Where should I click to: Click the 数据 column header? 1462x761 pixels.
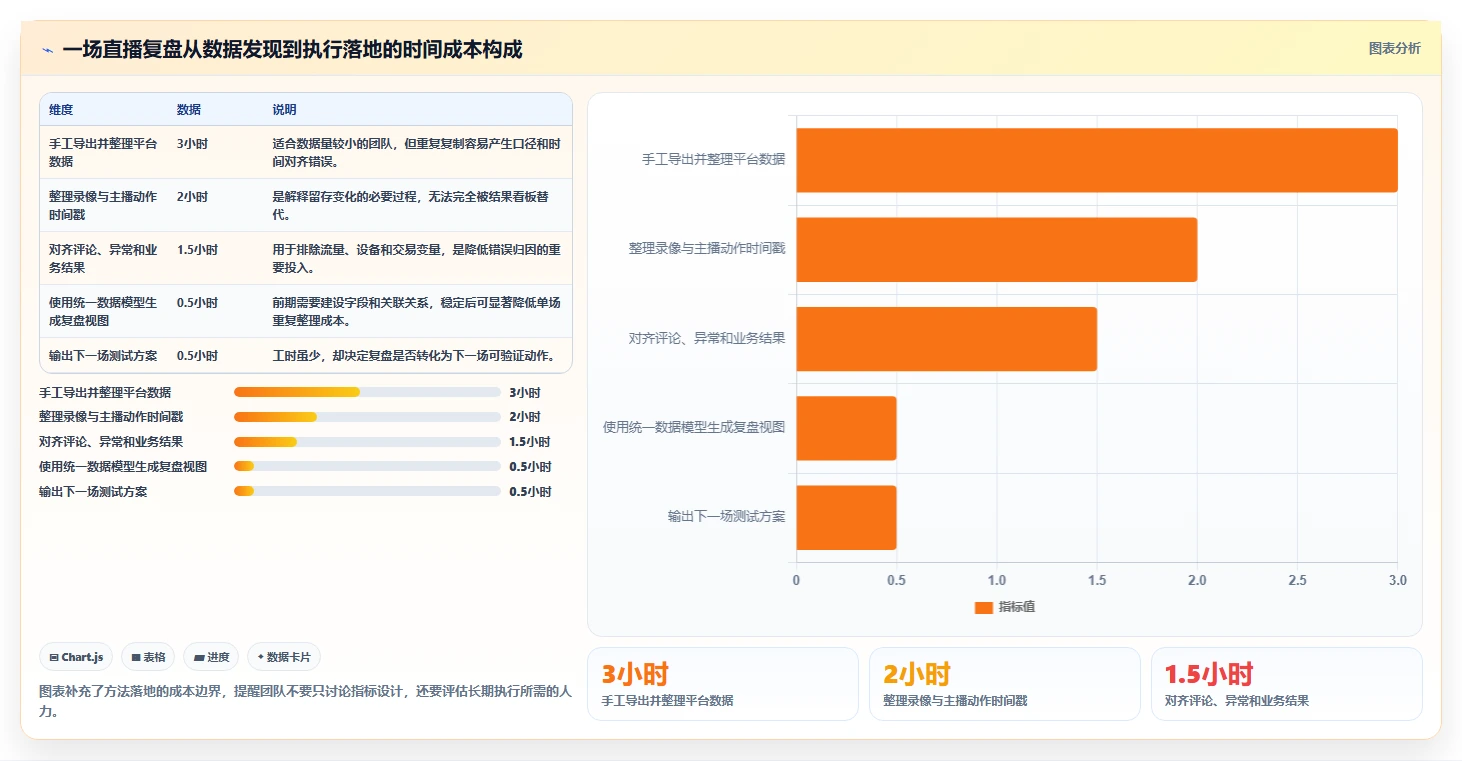(189, 110)
